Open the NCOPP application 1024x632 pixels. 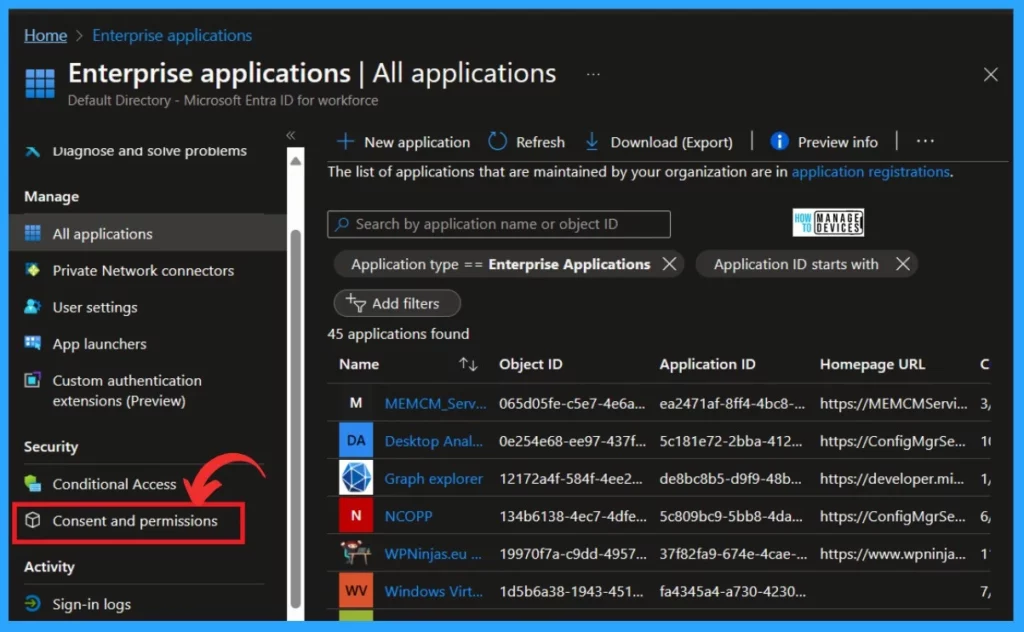tap(408, 516)
